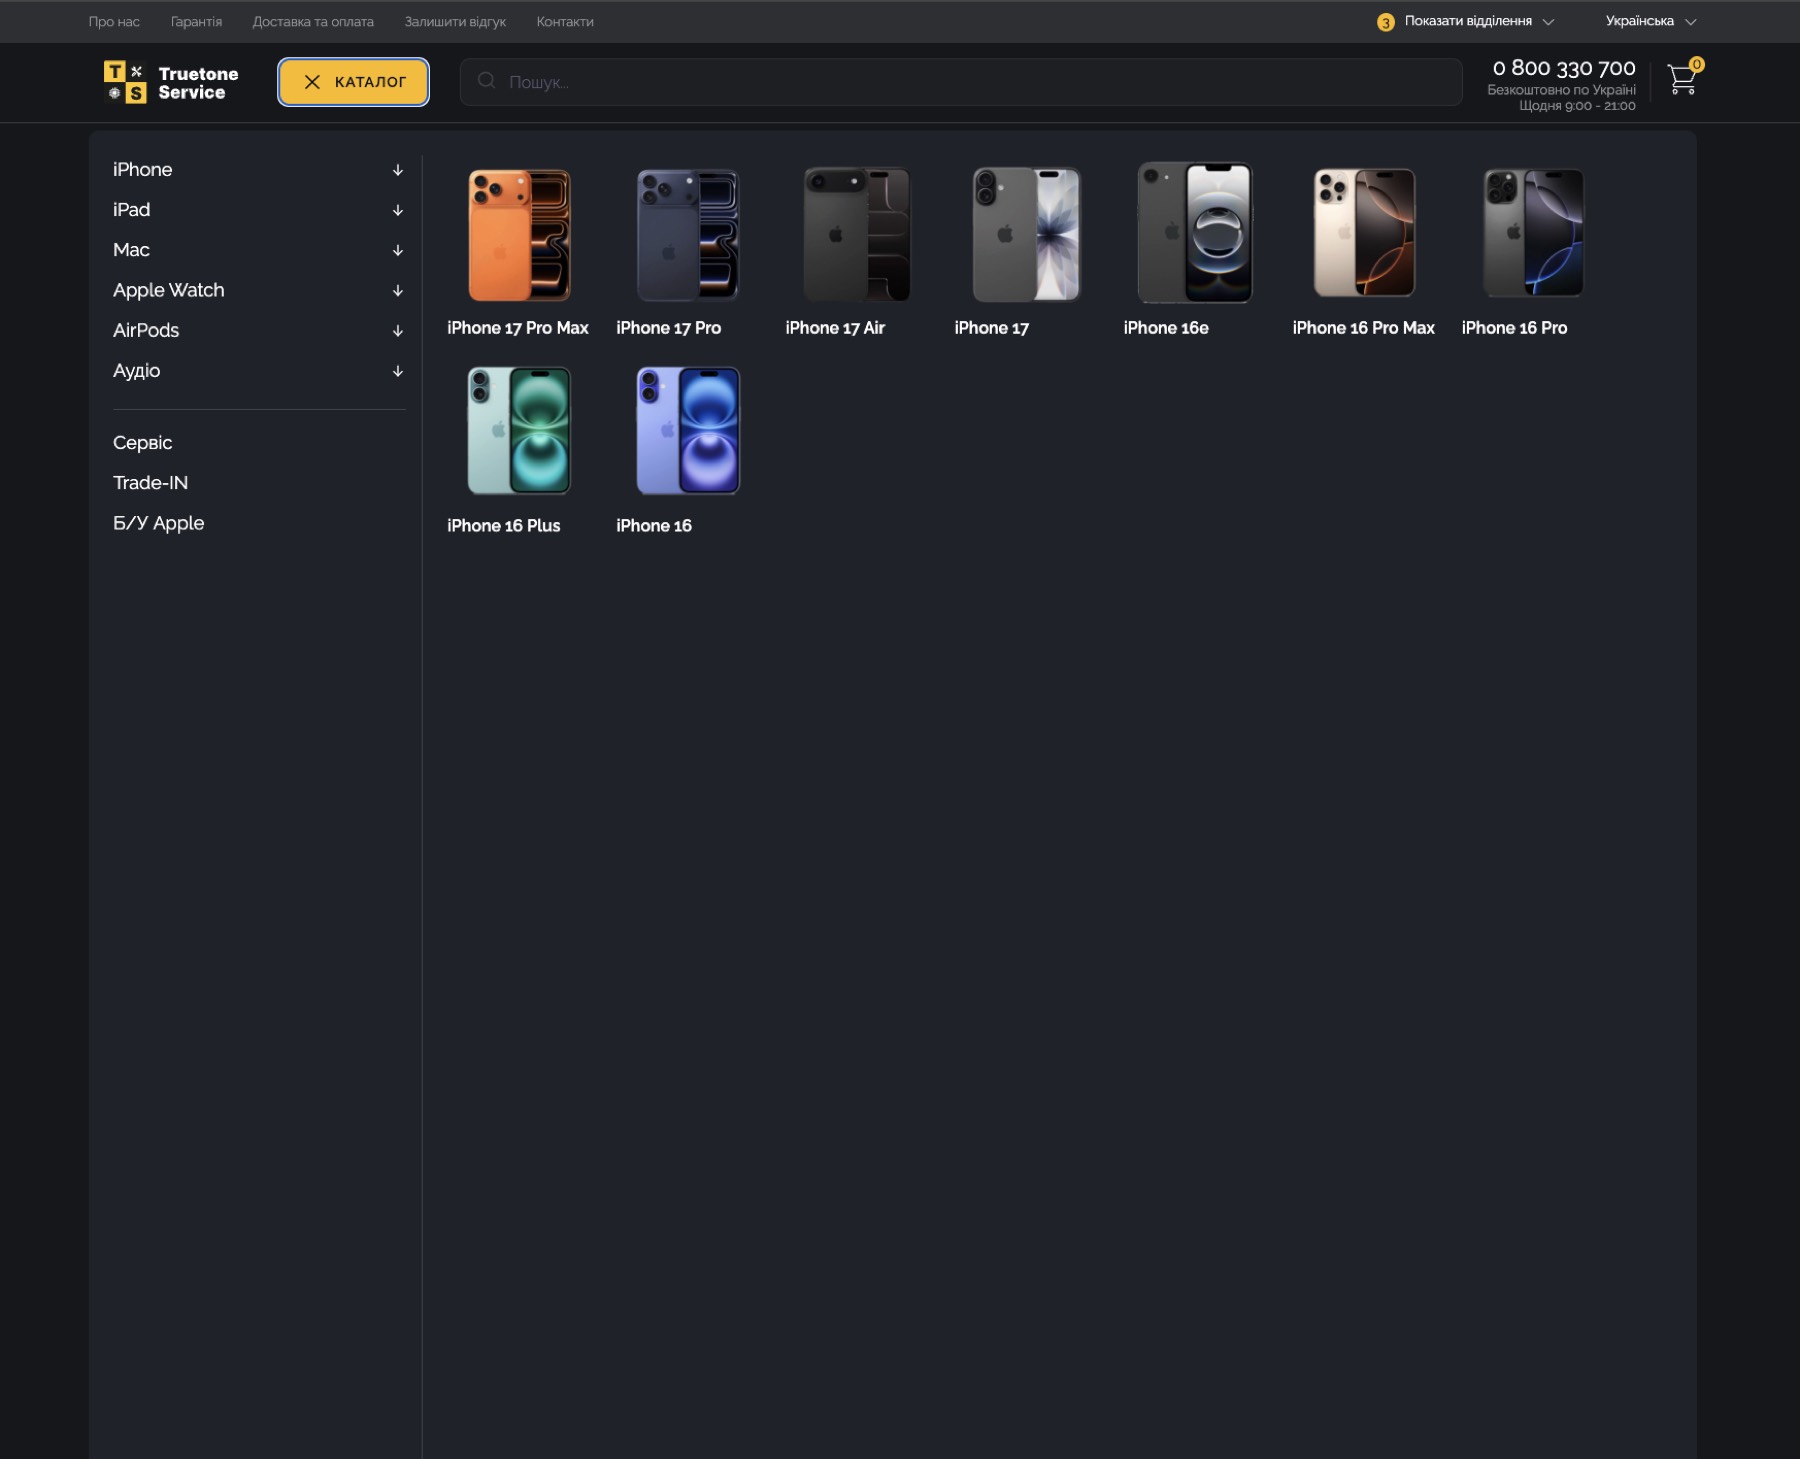Click the search magnifier icon
Screen dimensions: 1800x1459
(486, 81)
